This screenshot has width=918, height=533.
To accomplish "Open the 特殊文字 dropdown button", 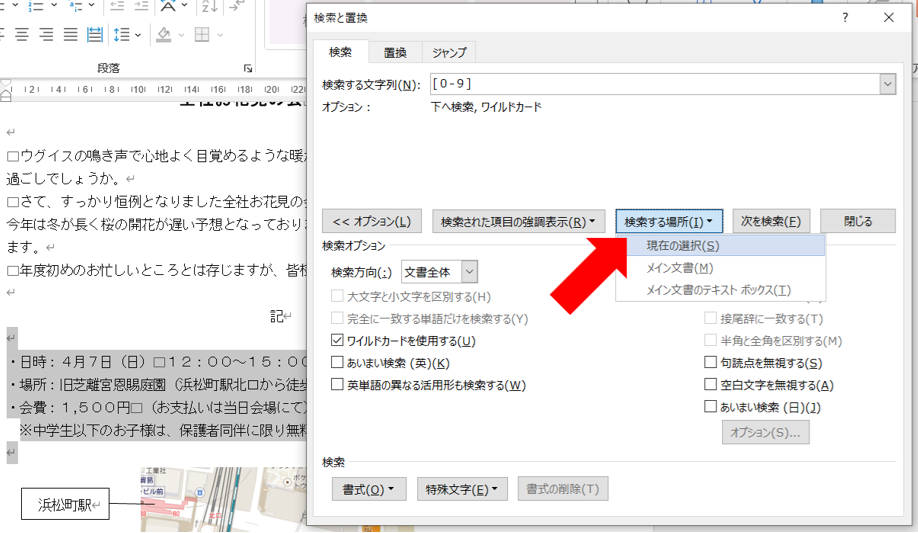I will tap(462, 489).
